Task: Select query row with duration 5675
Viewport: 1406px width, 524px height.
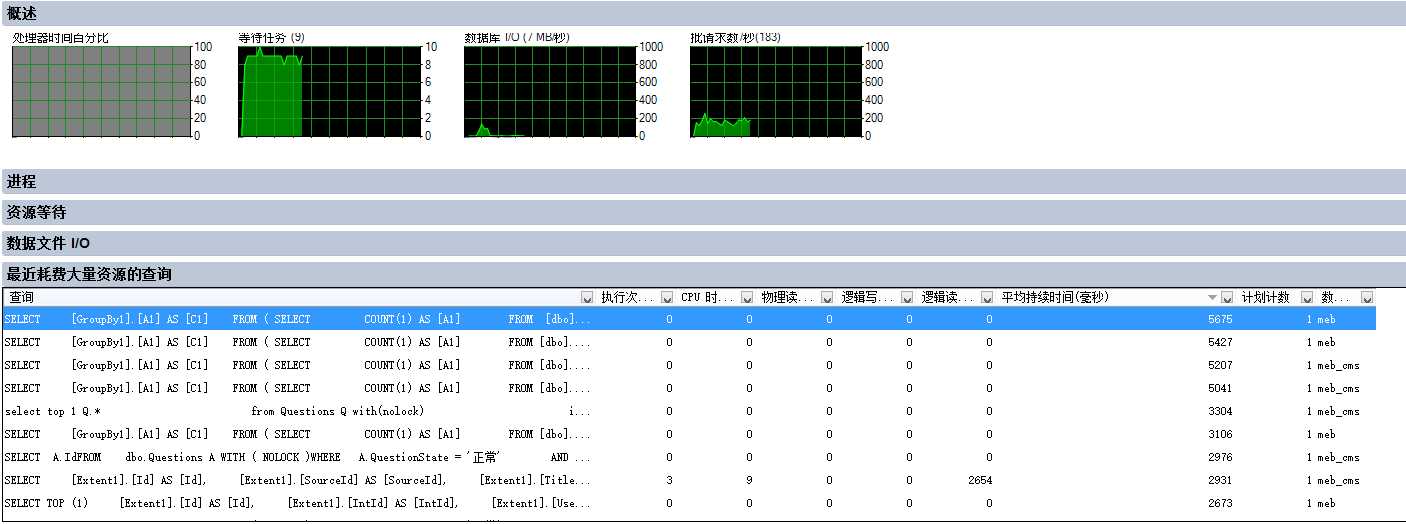Action: point(689,319)
